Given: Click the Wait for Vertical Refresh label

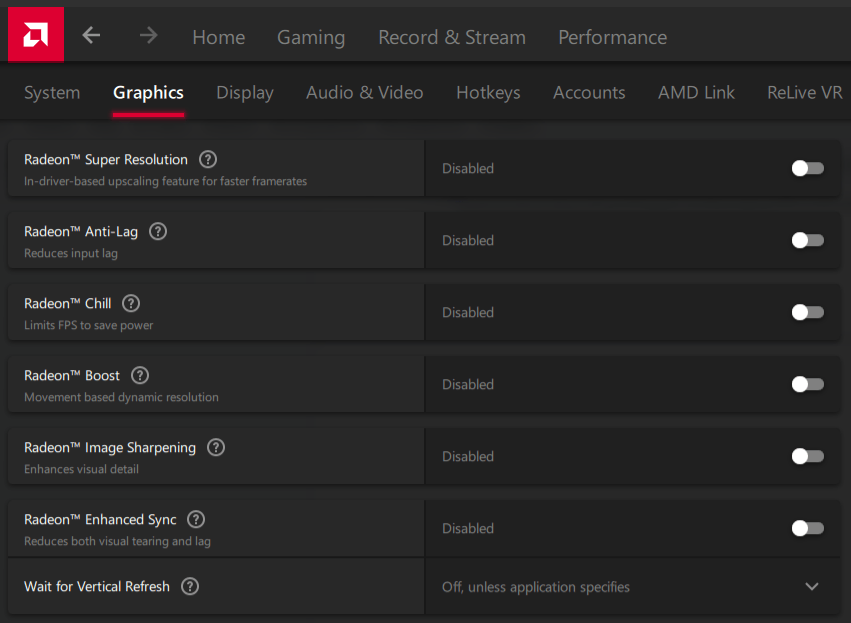Looking at the screenshot, I should tap(97, 587).
